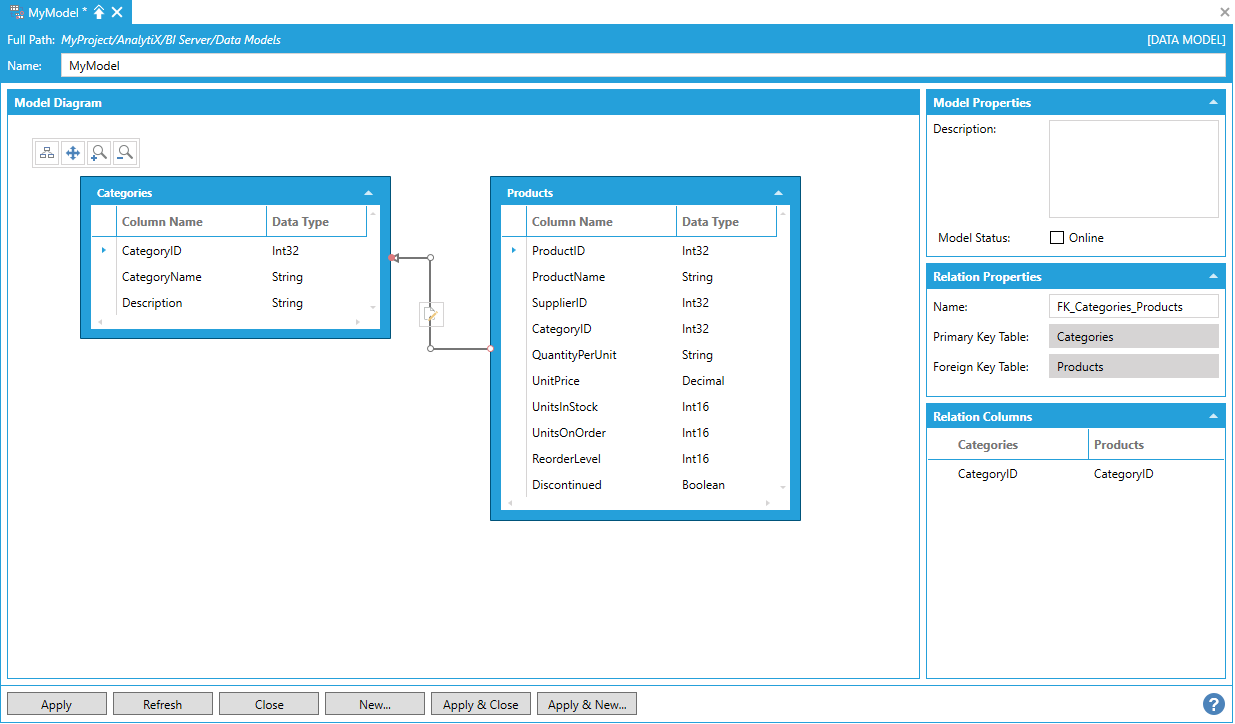The image size is (1235, 724).
Task: Collapse the Model Properties panel
Action: pos(1213,103)
